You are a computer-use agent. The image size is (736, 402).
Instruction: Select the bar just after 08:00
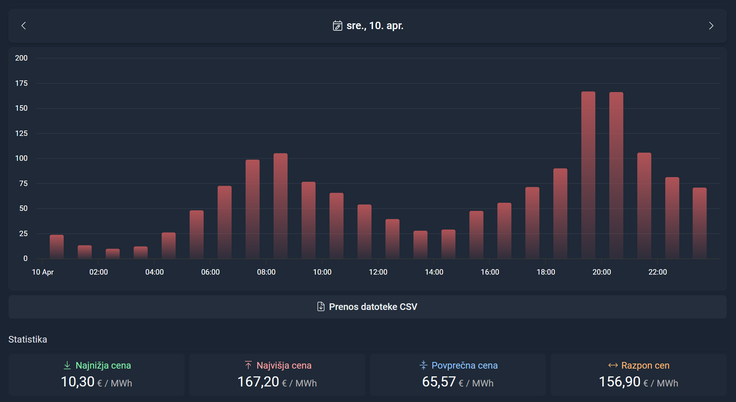click(x=281, y=206)
